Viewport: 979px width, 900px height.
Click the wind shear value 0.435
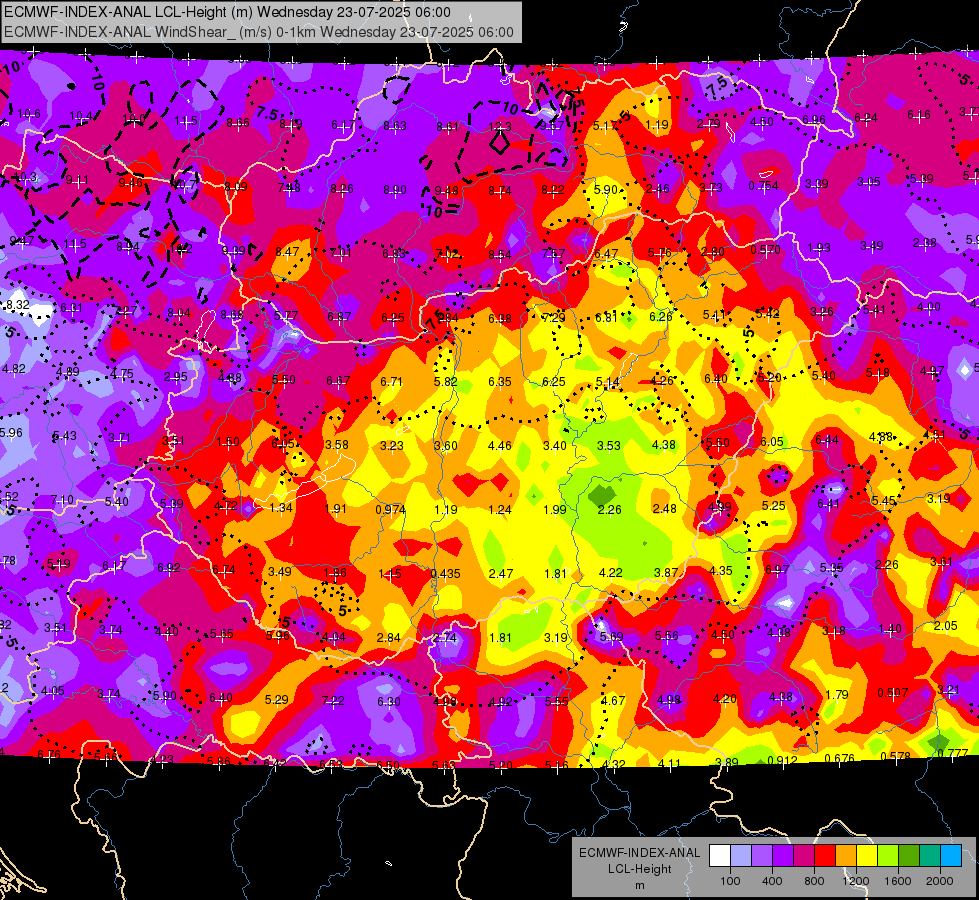coord(446,573)
